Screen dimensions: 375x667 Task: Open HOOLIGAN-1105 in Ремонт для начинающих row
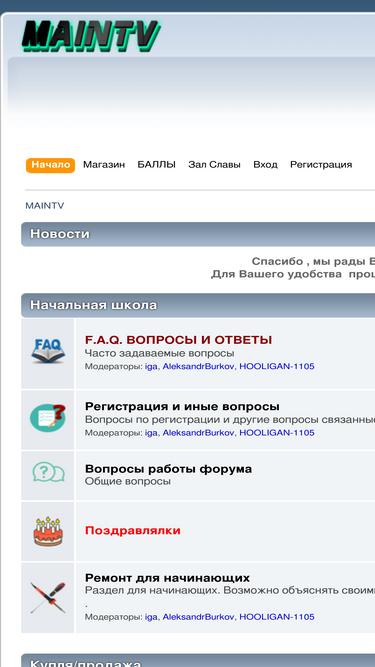click(277, 617)
